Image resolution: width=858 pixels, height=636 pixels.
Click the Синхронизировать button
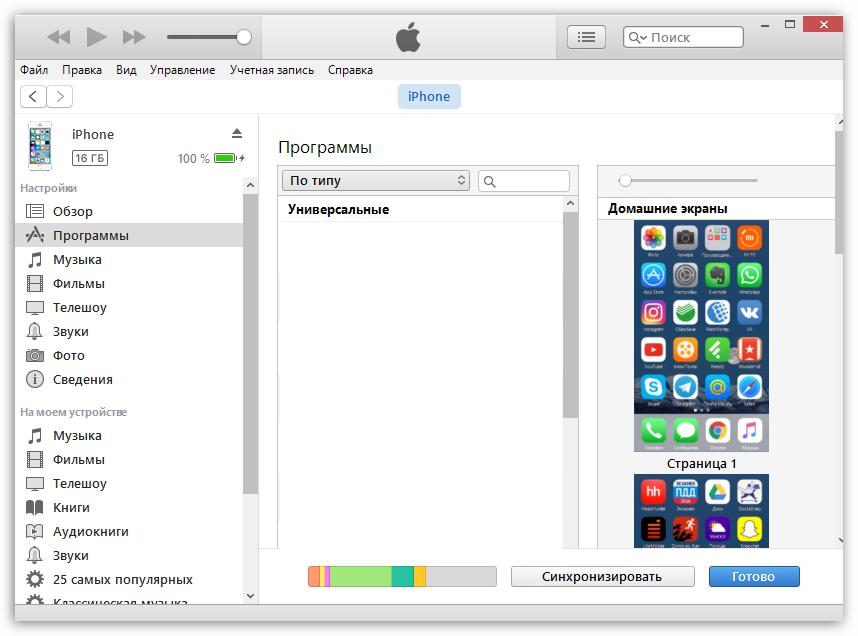click(x=602, y=577)
